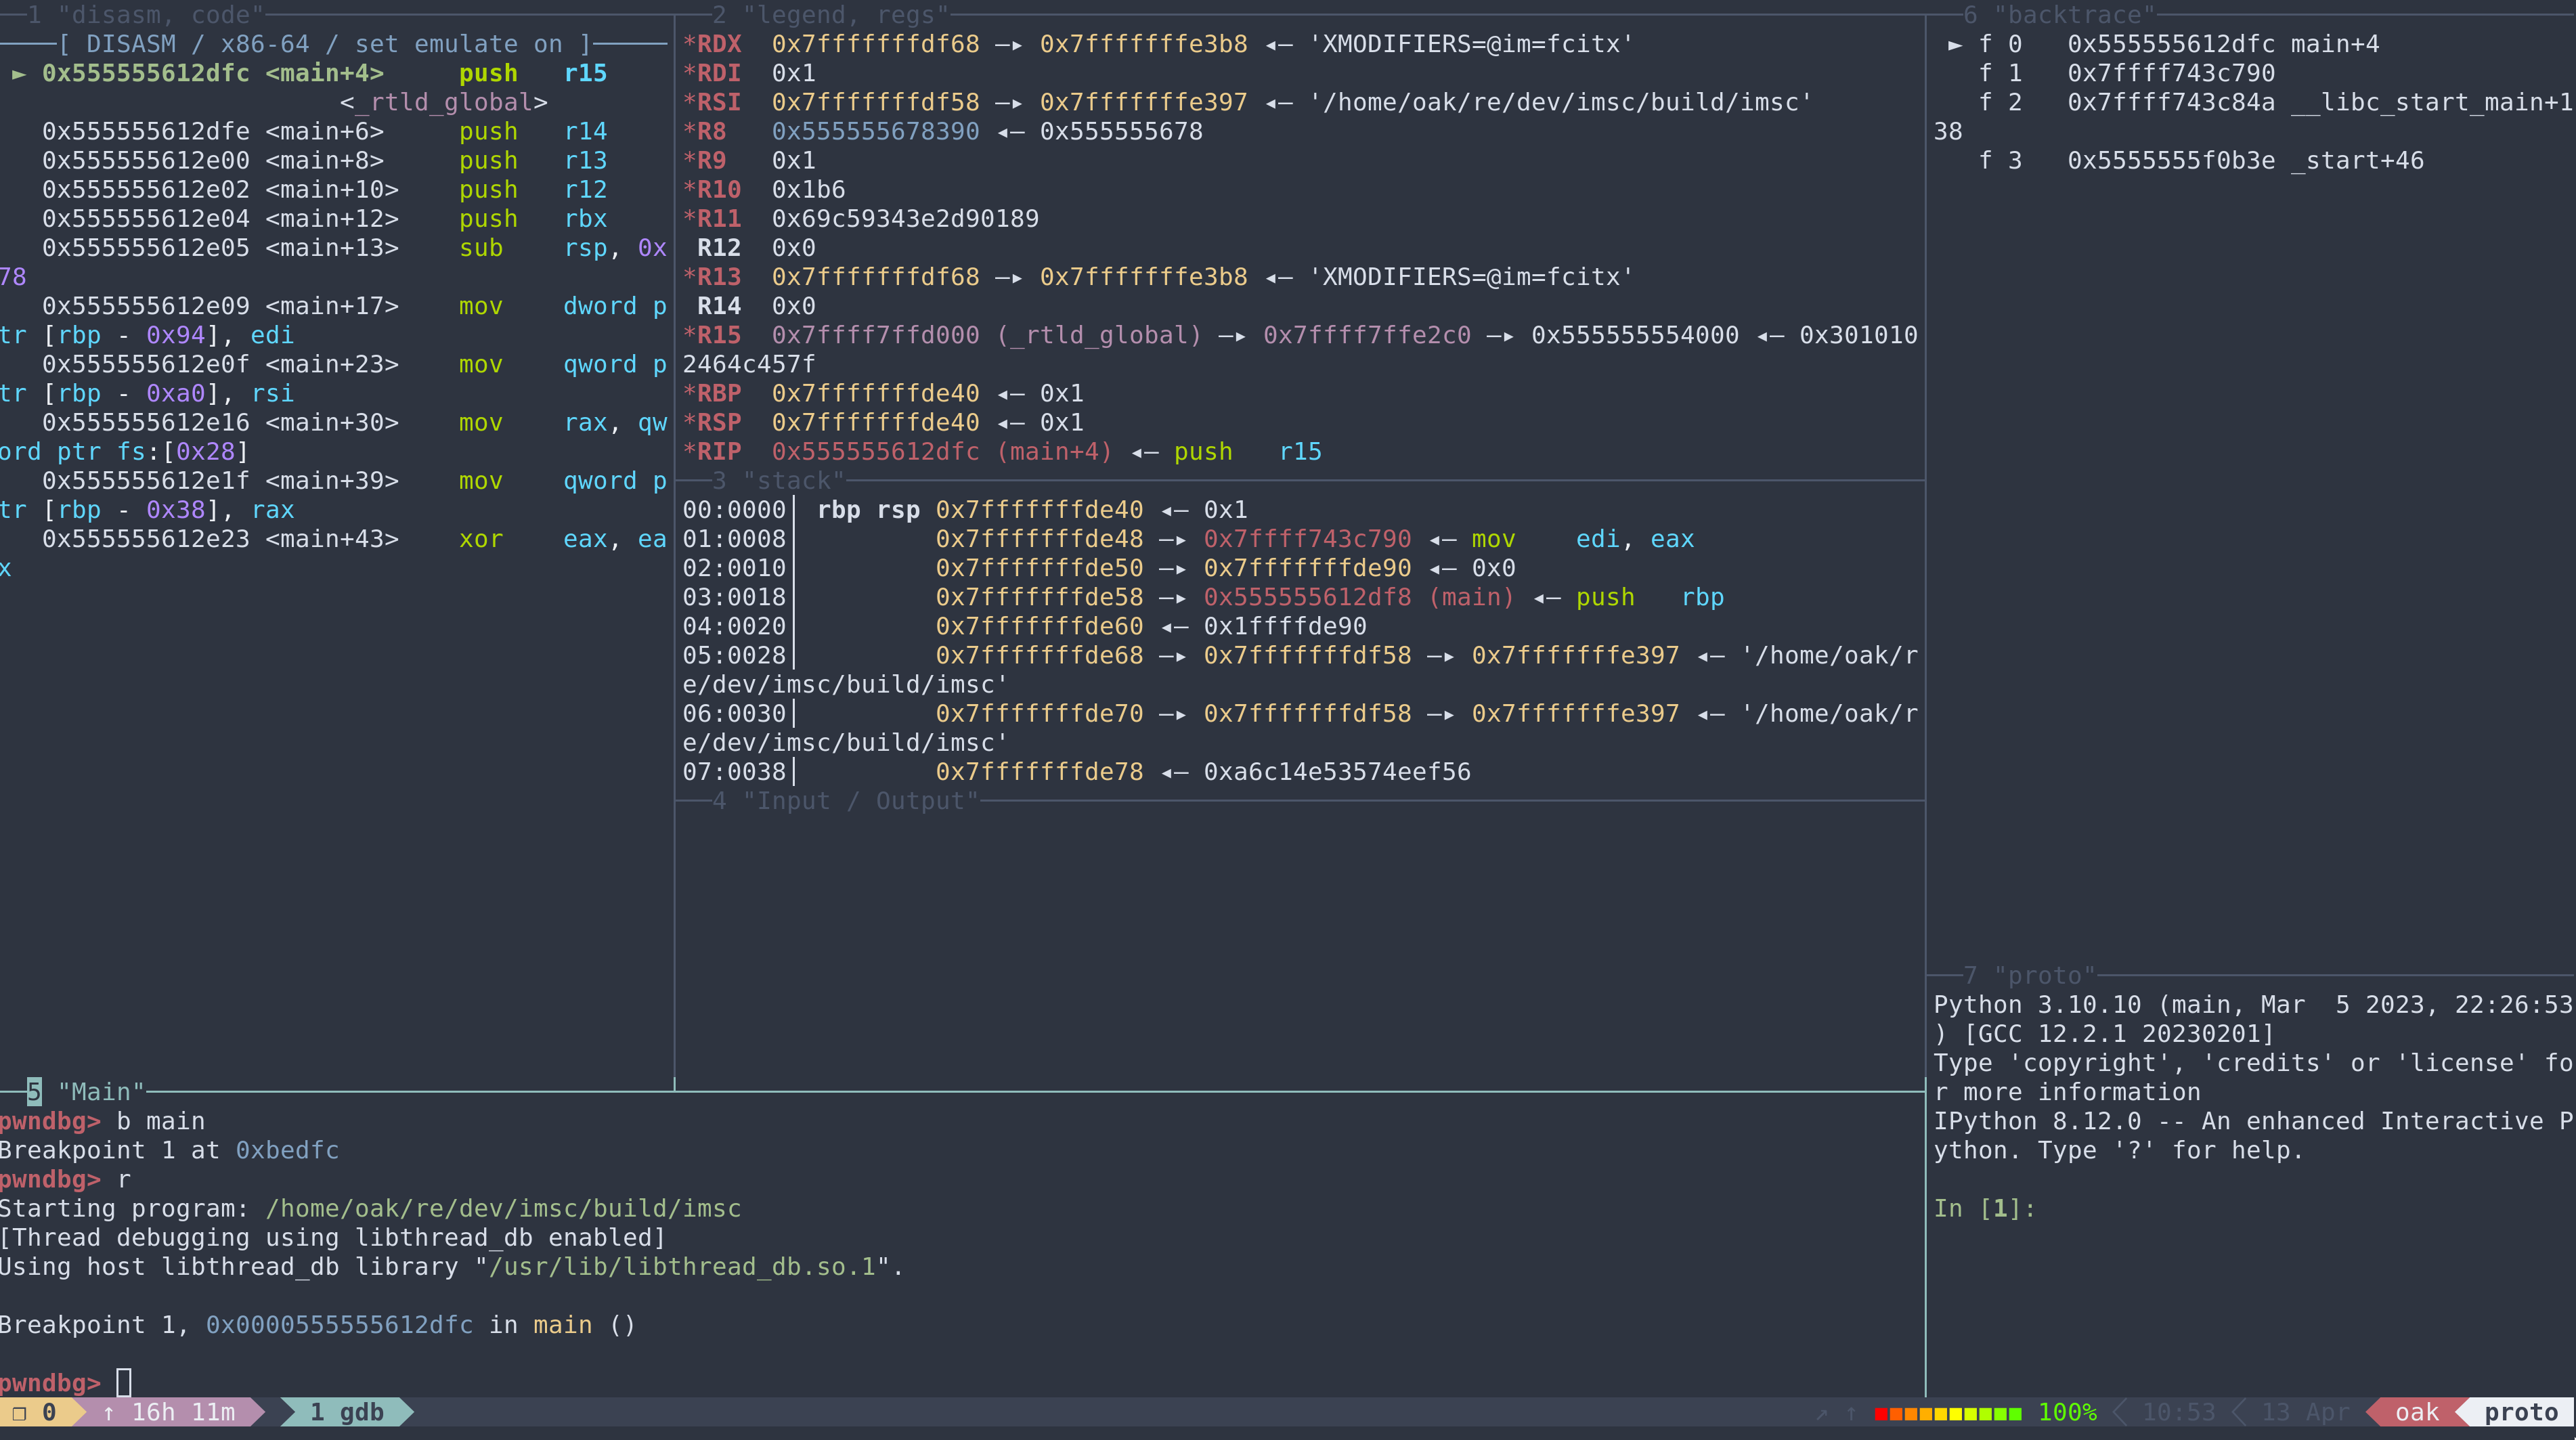
Task: Click the diagonal arrow status icon
Action: (x=1822, y=1412)
